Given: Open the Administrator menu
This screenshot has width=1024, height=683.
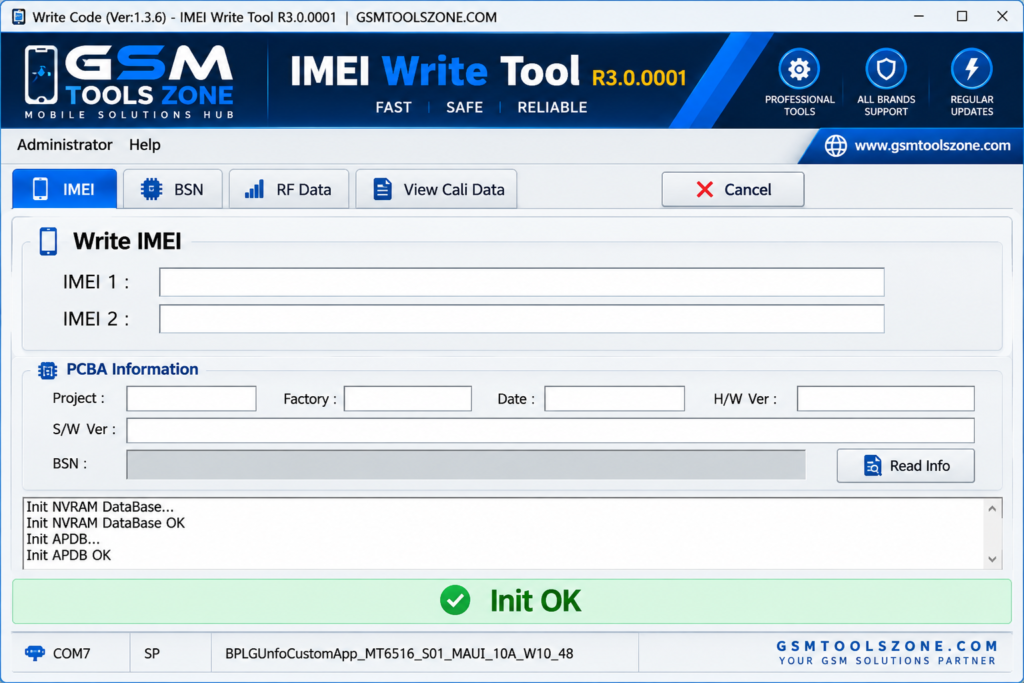Looking at the screenshot, I should [65, 144].
